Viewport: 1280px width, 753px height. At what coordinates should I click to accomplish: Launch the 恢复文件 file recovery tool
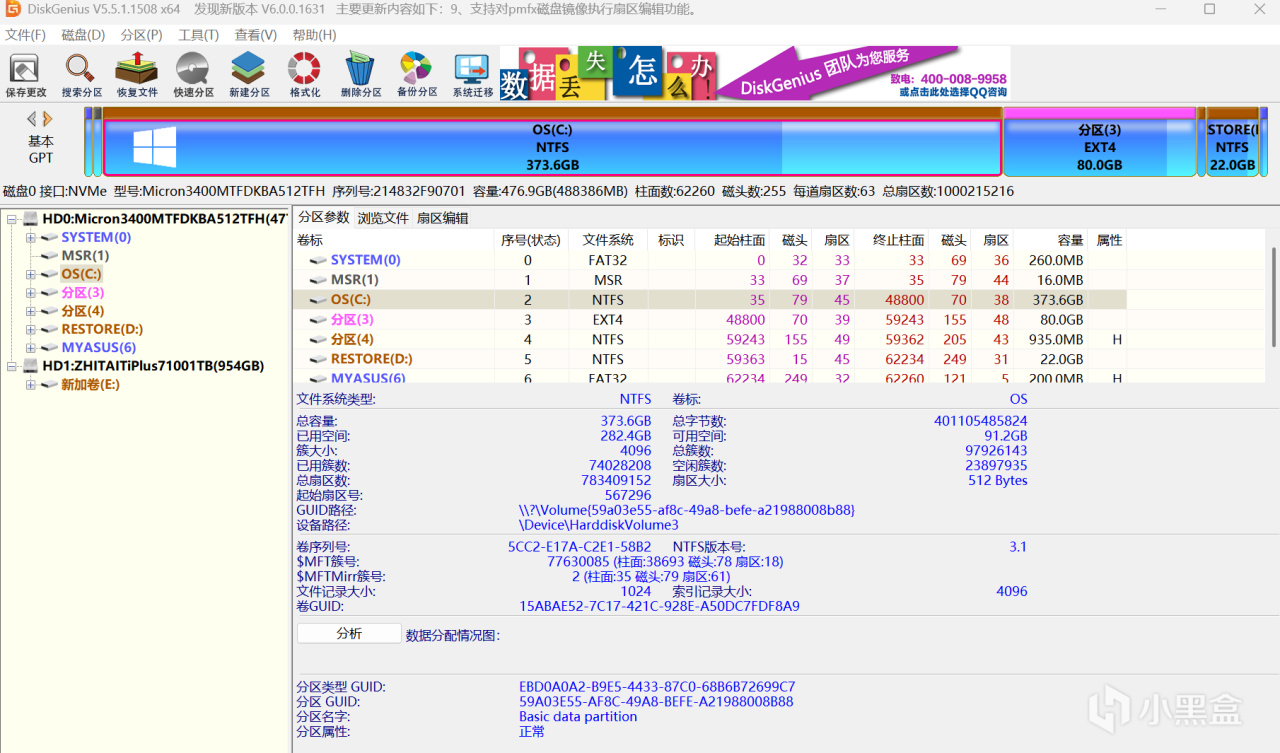pyautogui.click(x=137, y=75)
